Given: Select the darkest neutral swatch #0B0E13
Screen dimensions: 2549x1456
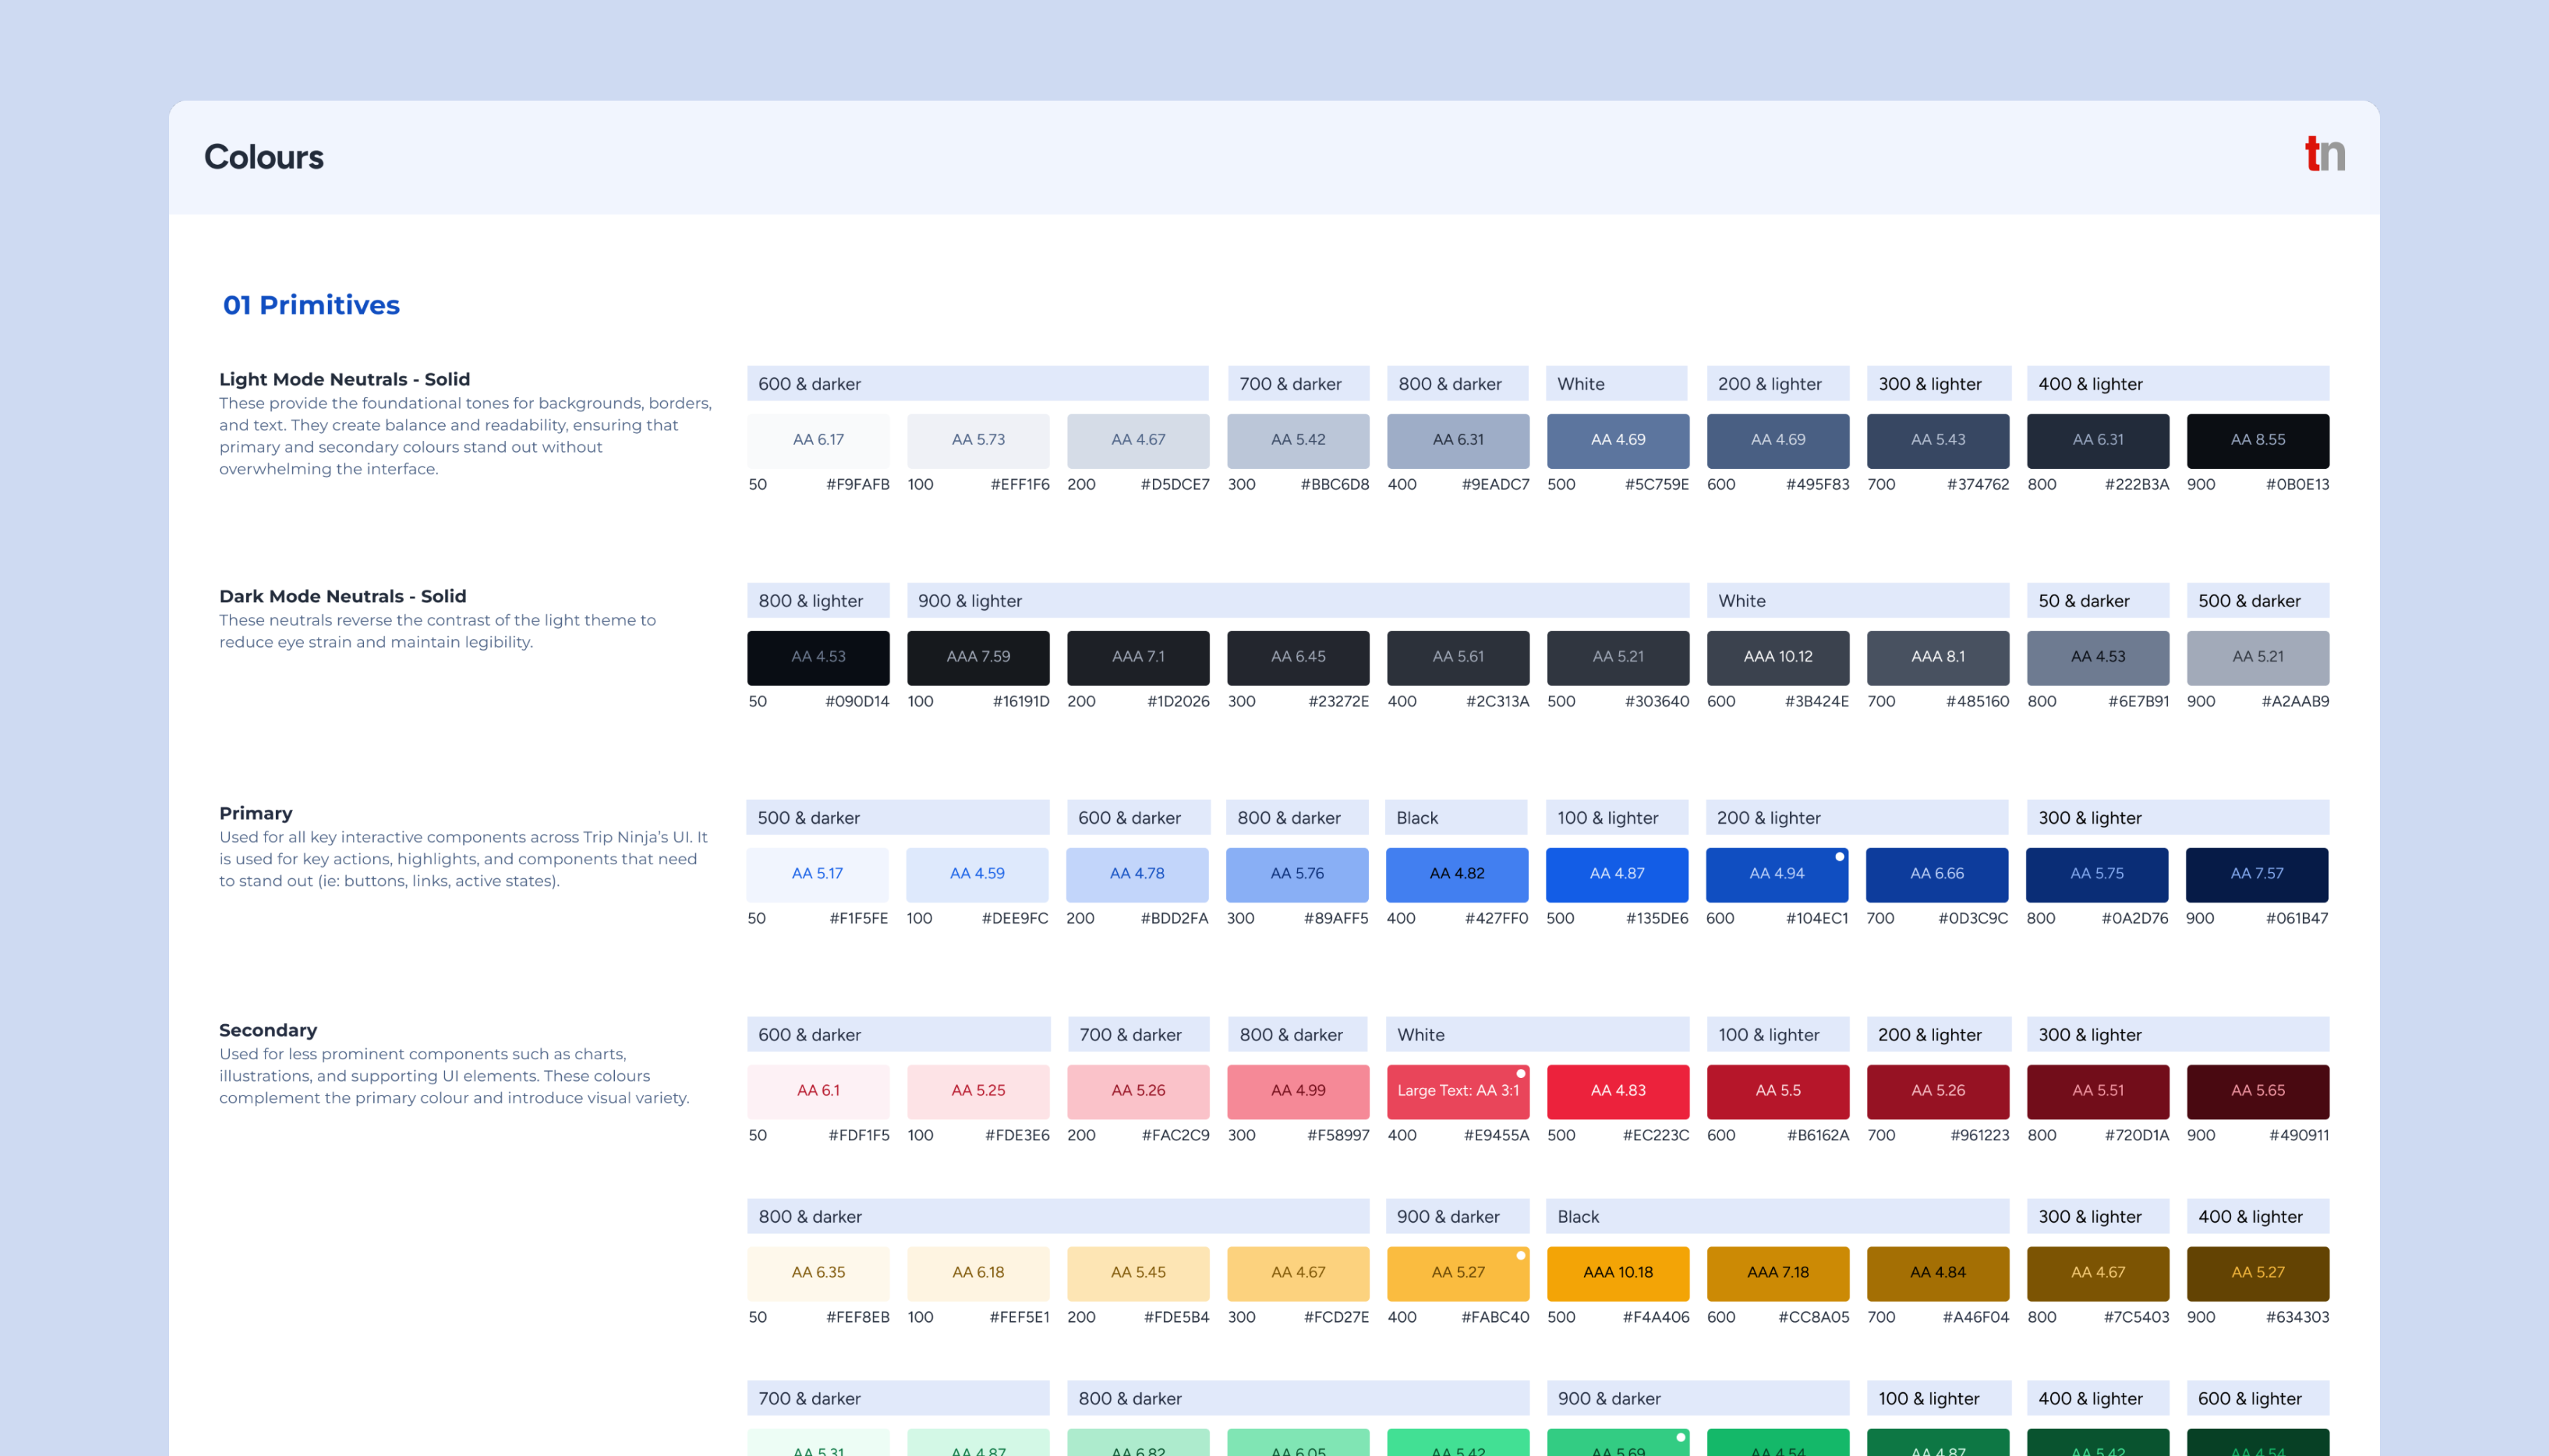Looking at the screenshot, I should tap(2257, 440).
